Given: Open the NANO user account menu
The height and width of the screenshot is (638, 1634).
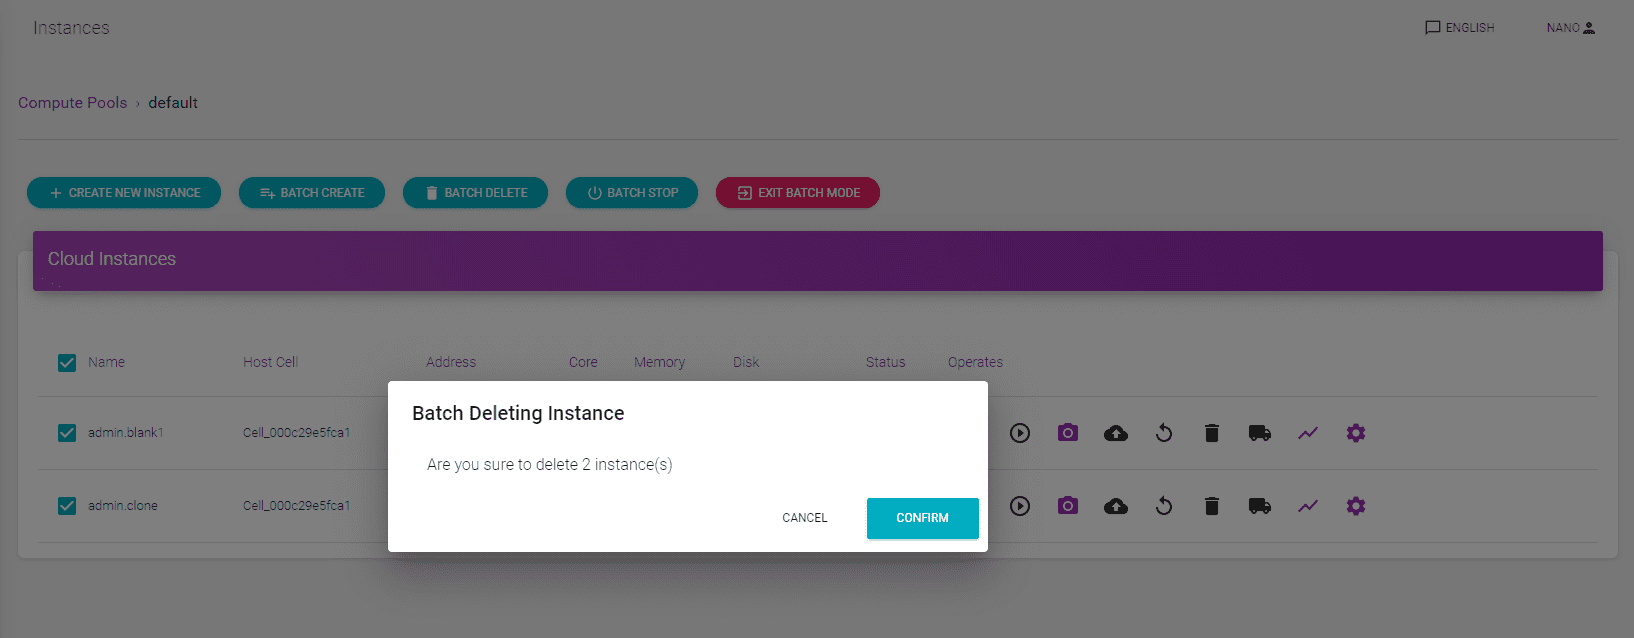Looking at the screenshot, I should coord(1570,28).
